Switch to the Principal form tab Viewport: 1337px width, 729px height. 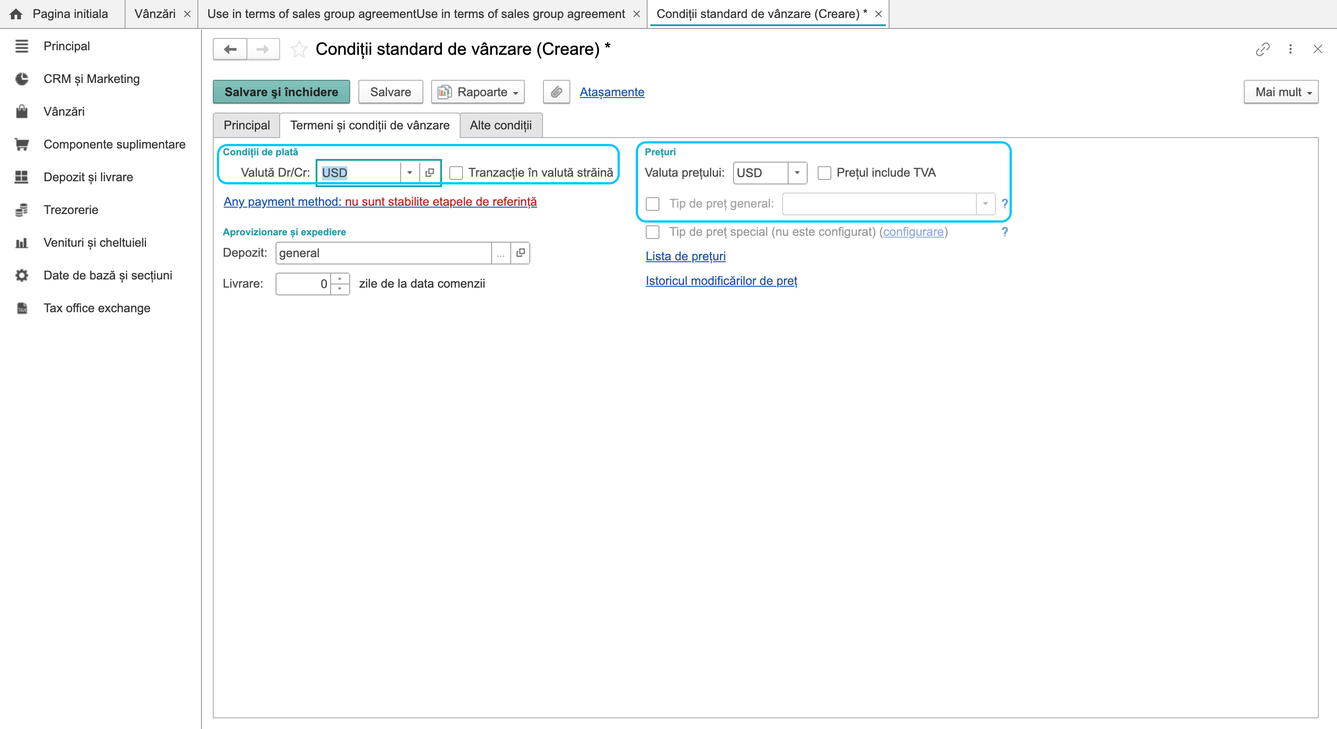click(x=247, y=125)
